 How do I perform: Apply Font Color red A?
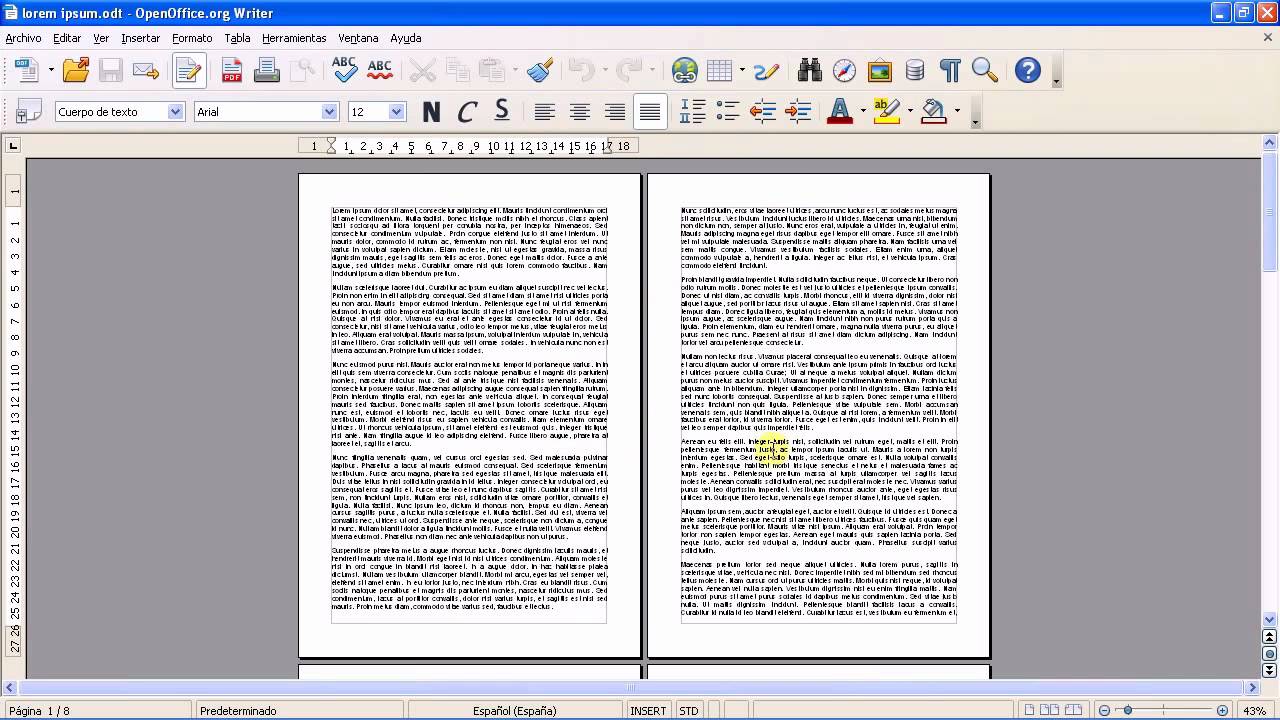(840, 111)
